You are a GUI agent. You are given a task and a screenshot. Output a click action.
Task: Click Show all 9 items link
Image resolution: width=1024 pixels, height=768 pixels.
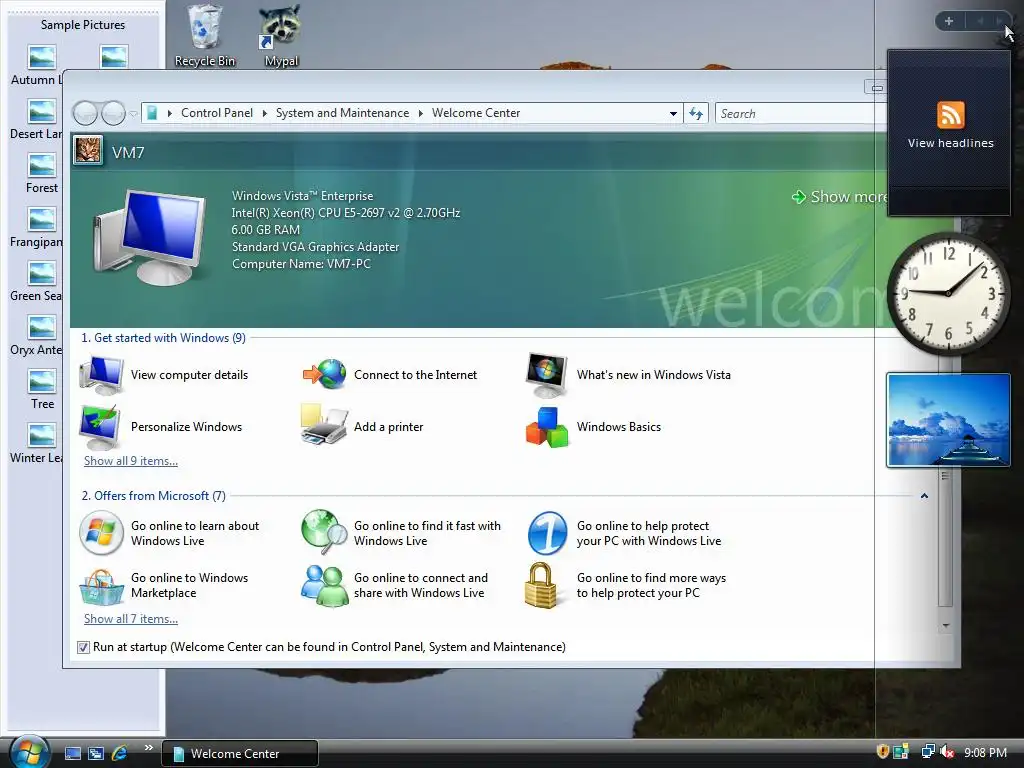click(x=131, y=461)
